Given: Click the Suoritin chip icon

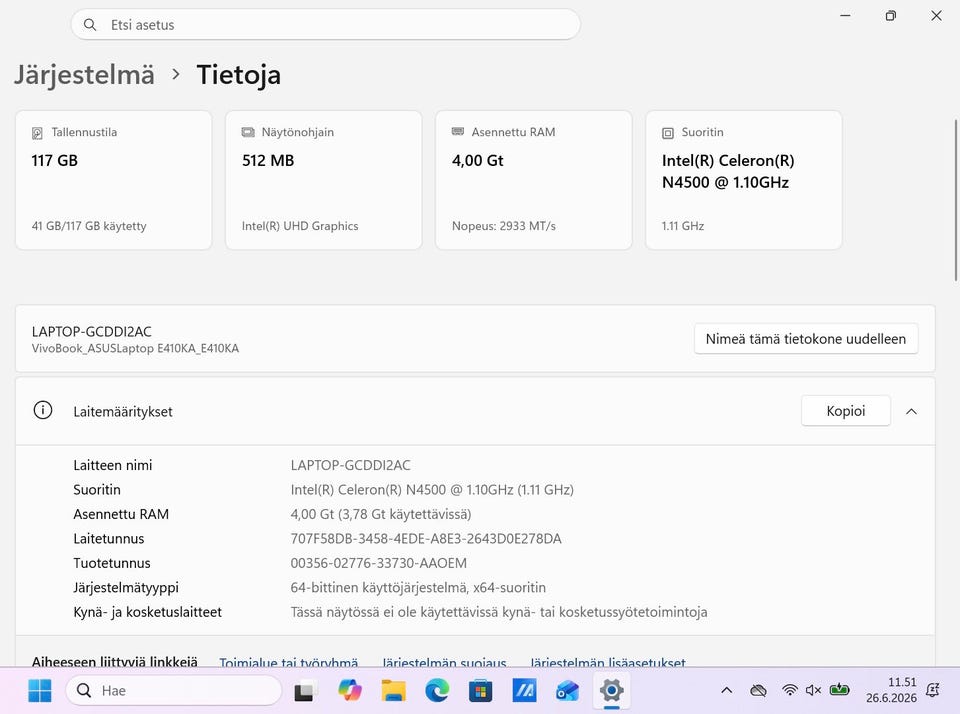Looking at the screenshot, I should [668, 133].
